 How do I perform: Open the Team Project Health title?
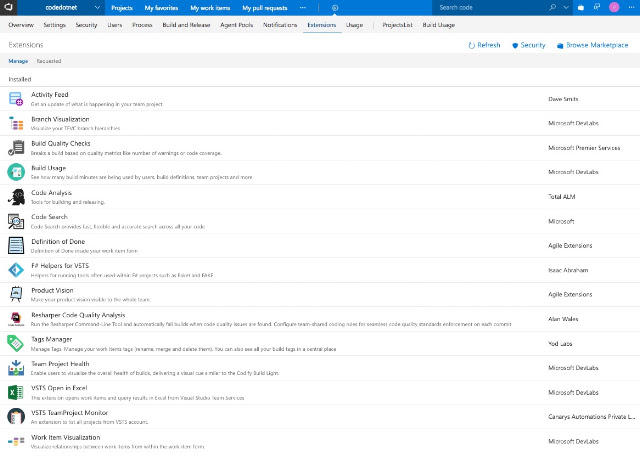[x=60, y=364]
